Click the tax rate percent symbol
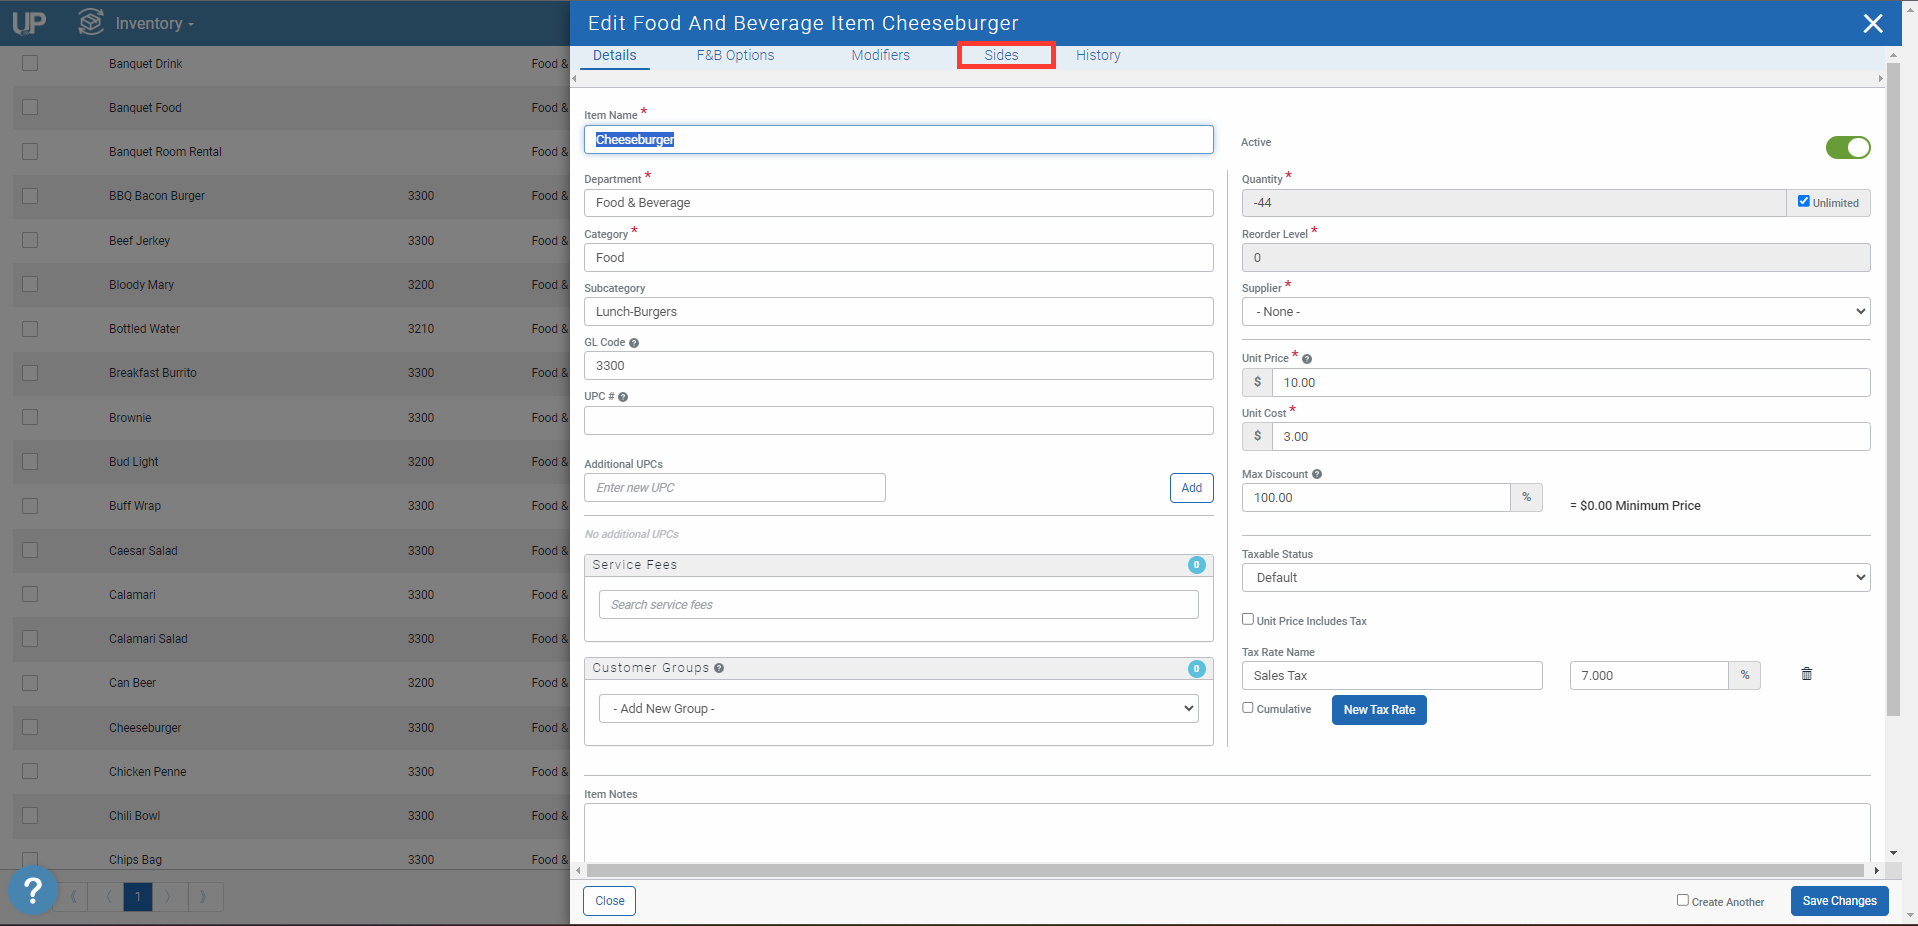This screenshot has height=926, width=1918. [1745, 675]
